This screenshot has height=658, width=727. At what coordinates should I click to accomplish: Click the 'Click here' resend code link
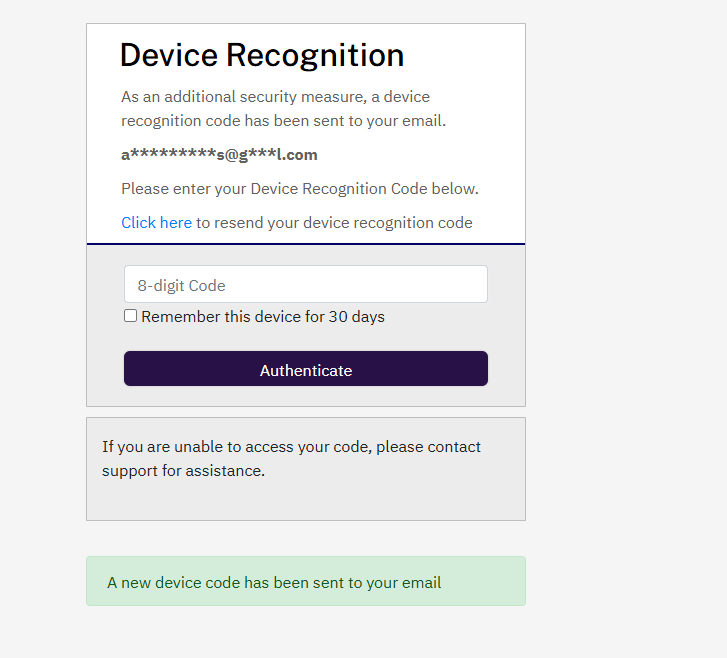click(x=156, y=223)
